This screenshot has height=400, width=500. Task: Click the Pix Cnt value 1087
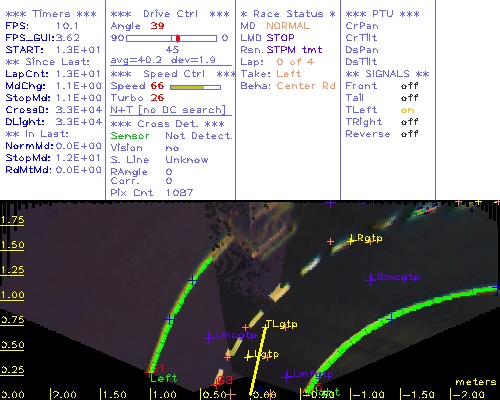(x=179, y=193)
